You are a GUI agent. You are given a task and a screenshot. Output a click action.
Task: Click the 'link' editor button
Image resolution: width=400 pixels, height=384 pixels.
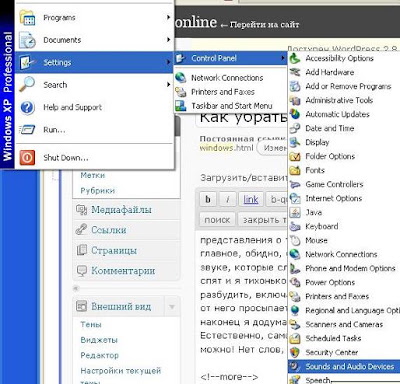click(x=251, y=199)
